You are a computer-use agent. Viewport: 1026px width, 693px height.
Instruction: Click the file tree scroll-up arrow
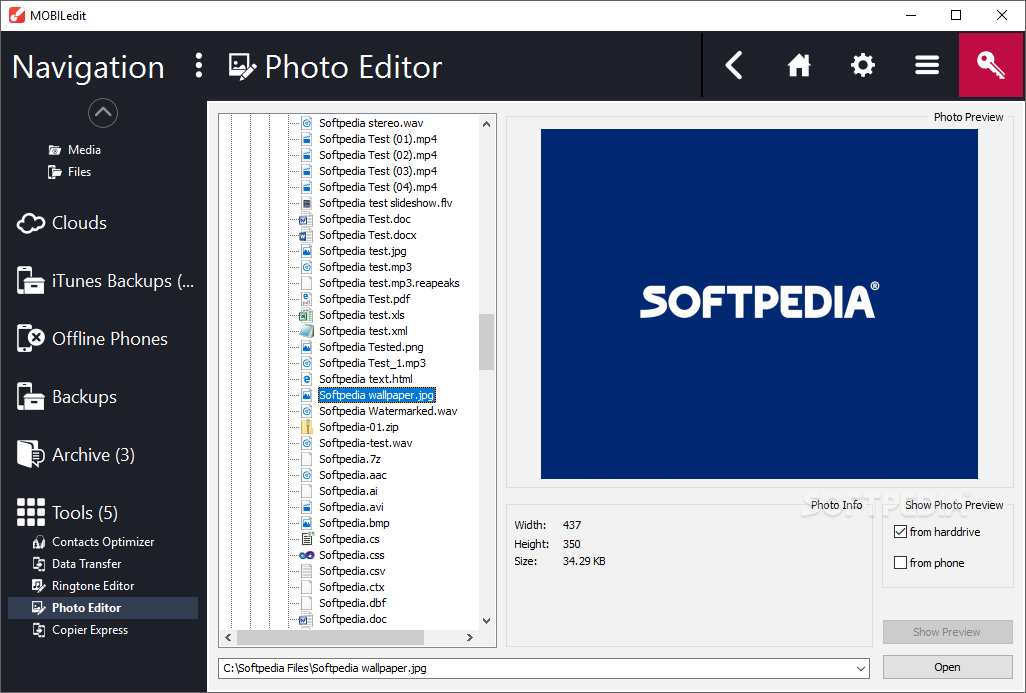(486, 124)
